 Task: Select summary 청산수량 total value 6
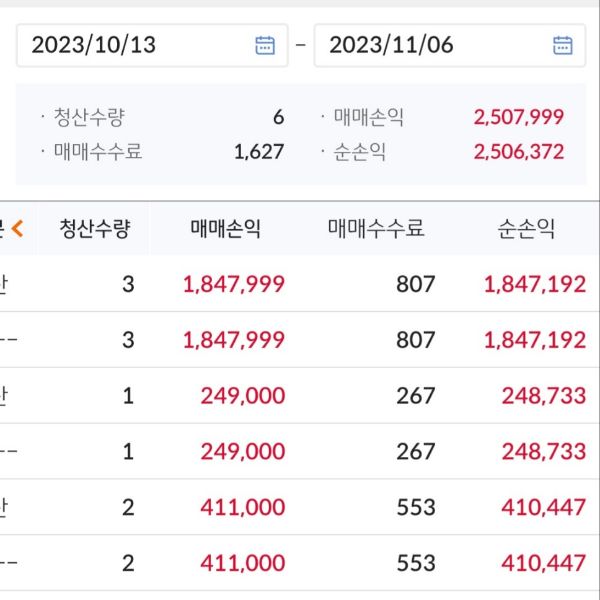(278, 117)
